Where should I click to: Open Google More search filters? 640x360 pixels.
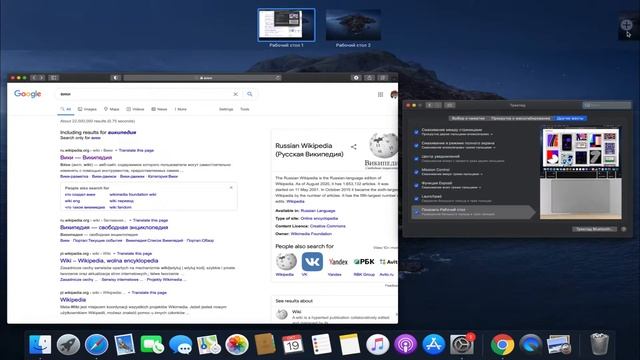tap(180, 109)
